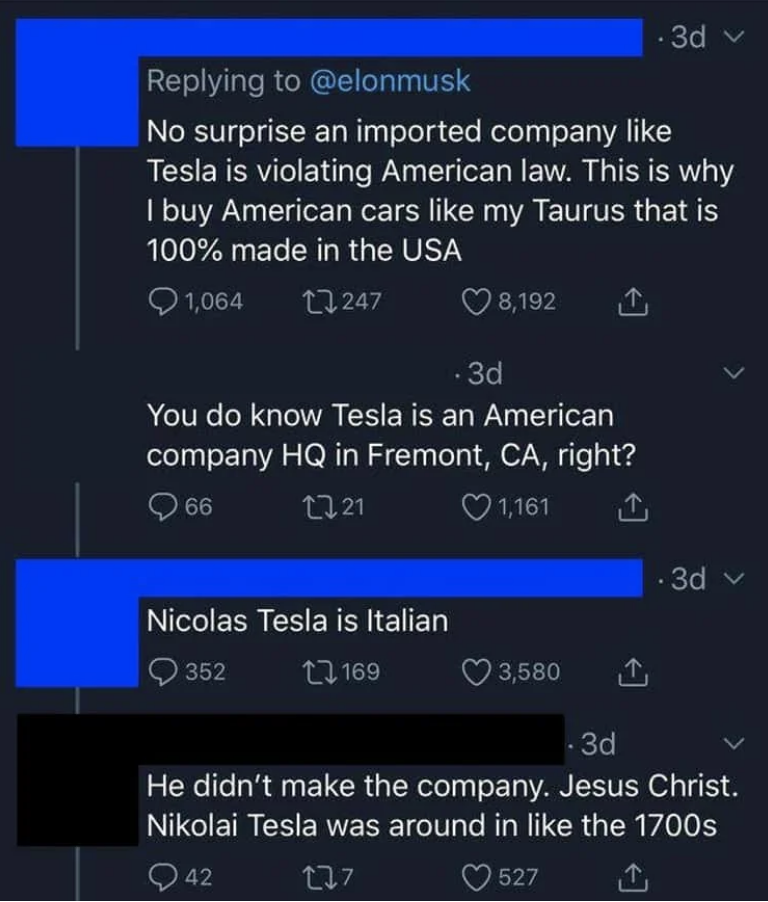Open the share icon on the first tweet
Viewport: 768px width, 902px height.
pos(631,301)
